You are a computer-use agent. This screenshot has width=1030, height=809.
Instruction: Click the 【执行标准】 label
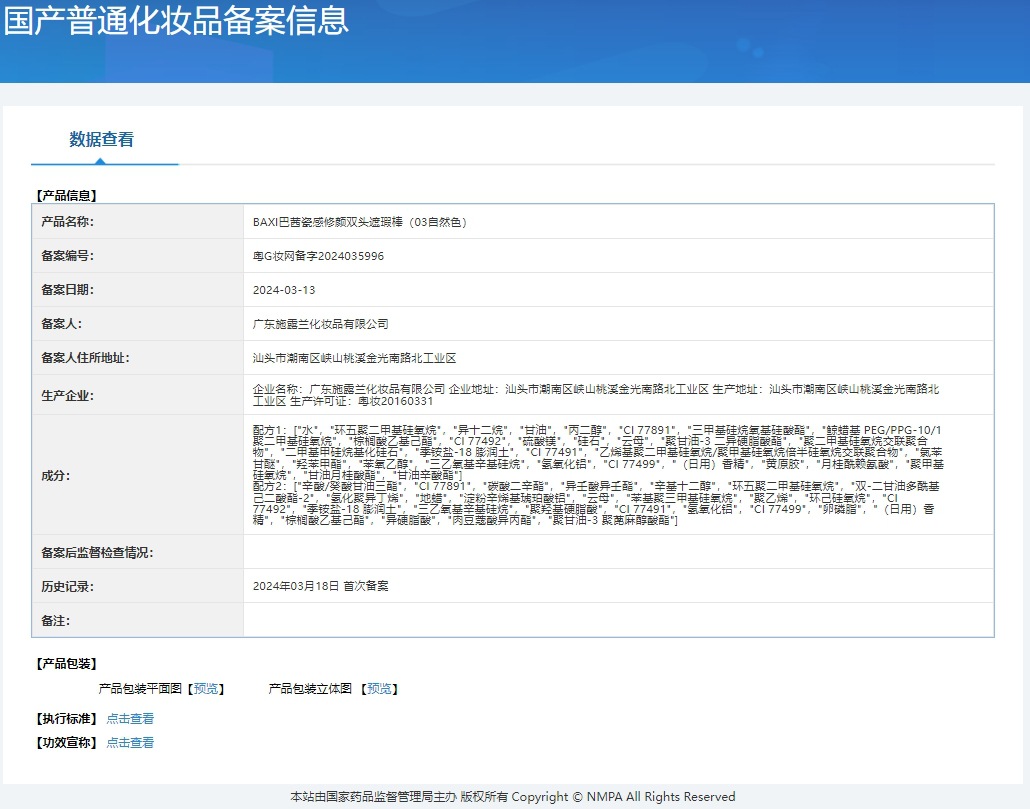point(66,718)
